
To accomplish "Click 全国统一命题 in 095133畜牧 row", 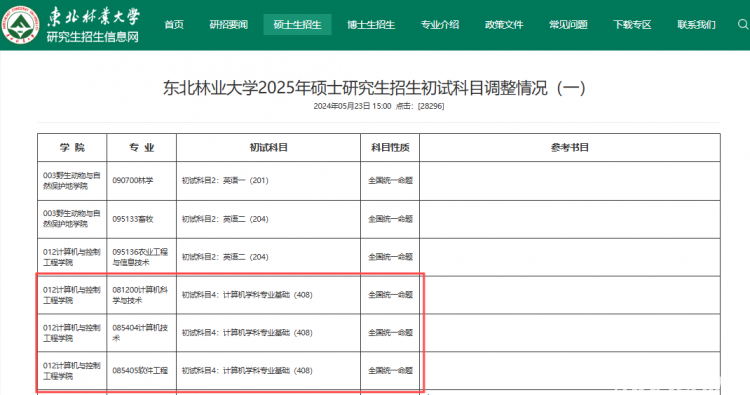I will click(x=390, y=219).
